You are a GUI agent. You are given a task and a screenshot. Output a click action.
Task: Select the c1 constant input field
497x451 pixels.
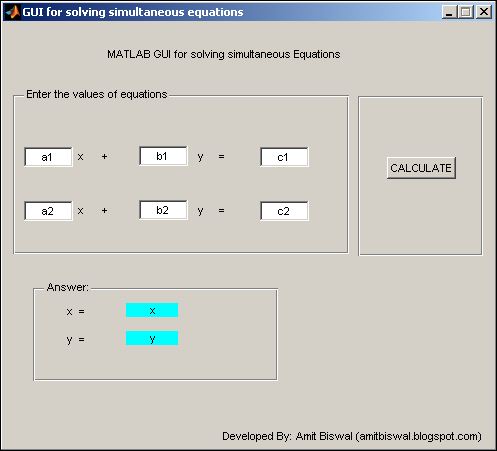click(x=284, y=157)
